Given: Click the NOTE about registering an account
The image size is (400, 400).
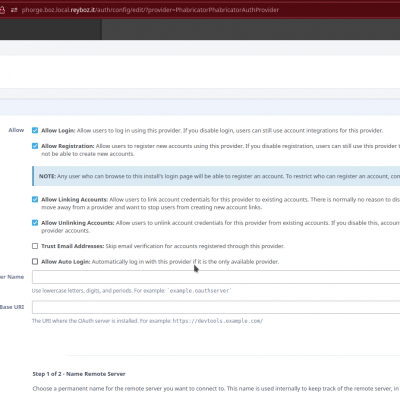Looking at the screenshot, I should pos(216,176).
